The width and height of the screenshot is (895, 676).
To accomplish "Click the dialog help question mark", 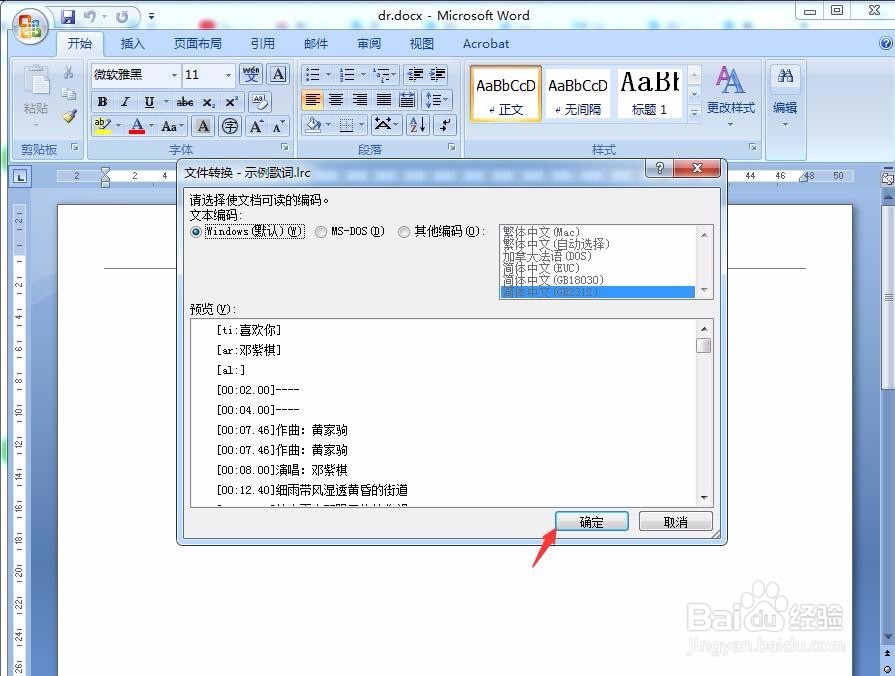I will [660, 168].
